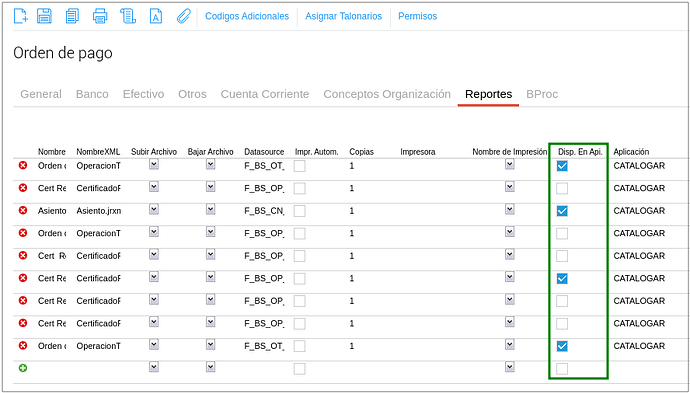Image resolution: width=690 pixels, height=393 pixels.
Task: Check Disp. En Api. in the new empty row
Action: (562, 369)
